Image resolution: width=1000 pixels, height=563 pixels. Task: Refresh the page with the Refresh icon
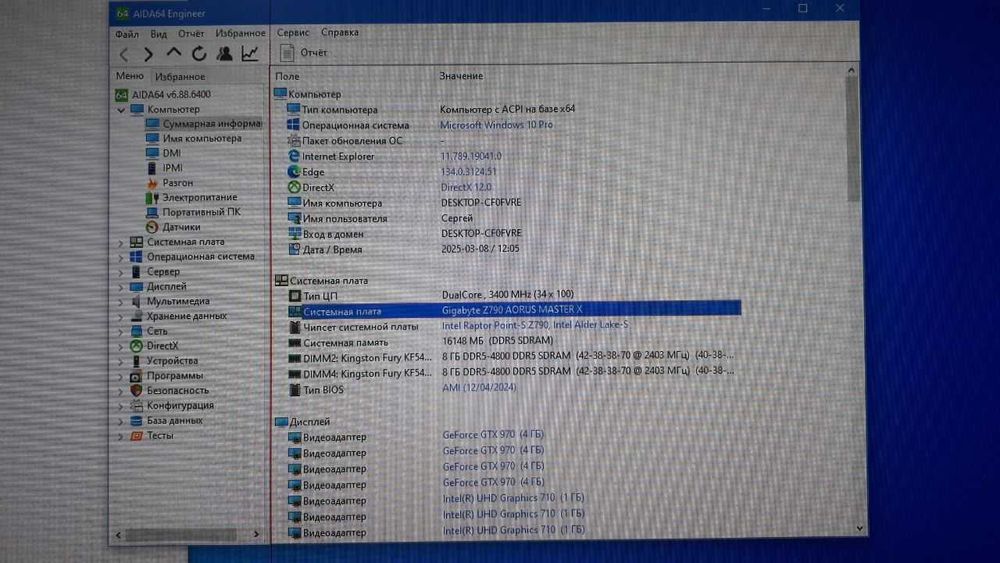(199, 54)
